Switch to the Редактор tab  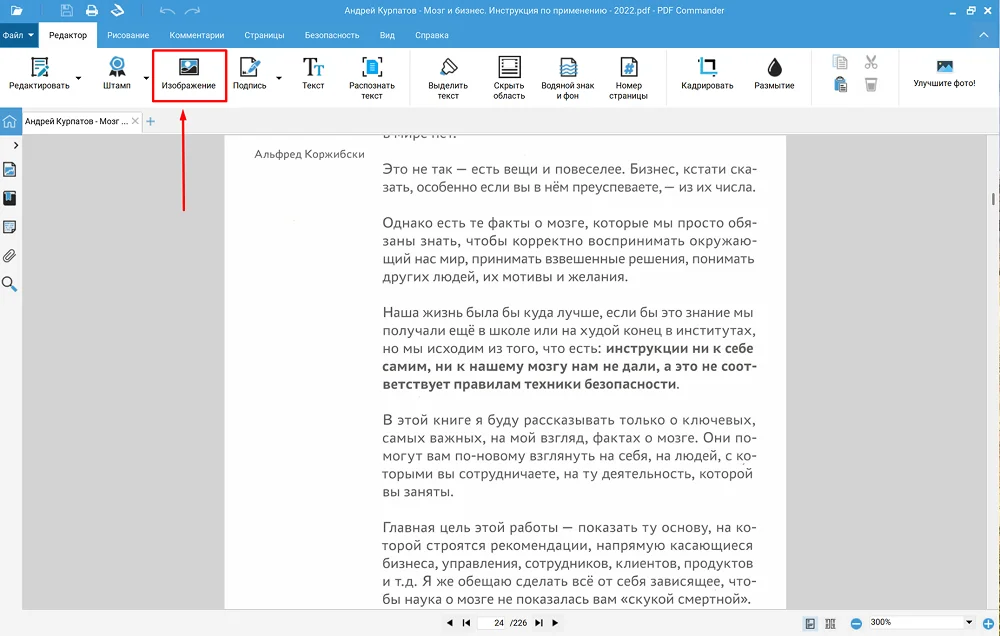[68, 35]
